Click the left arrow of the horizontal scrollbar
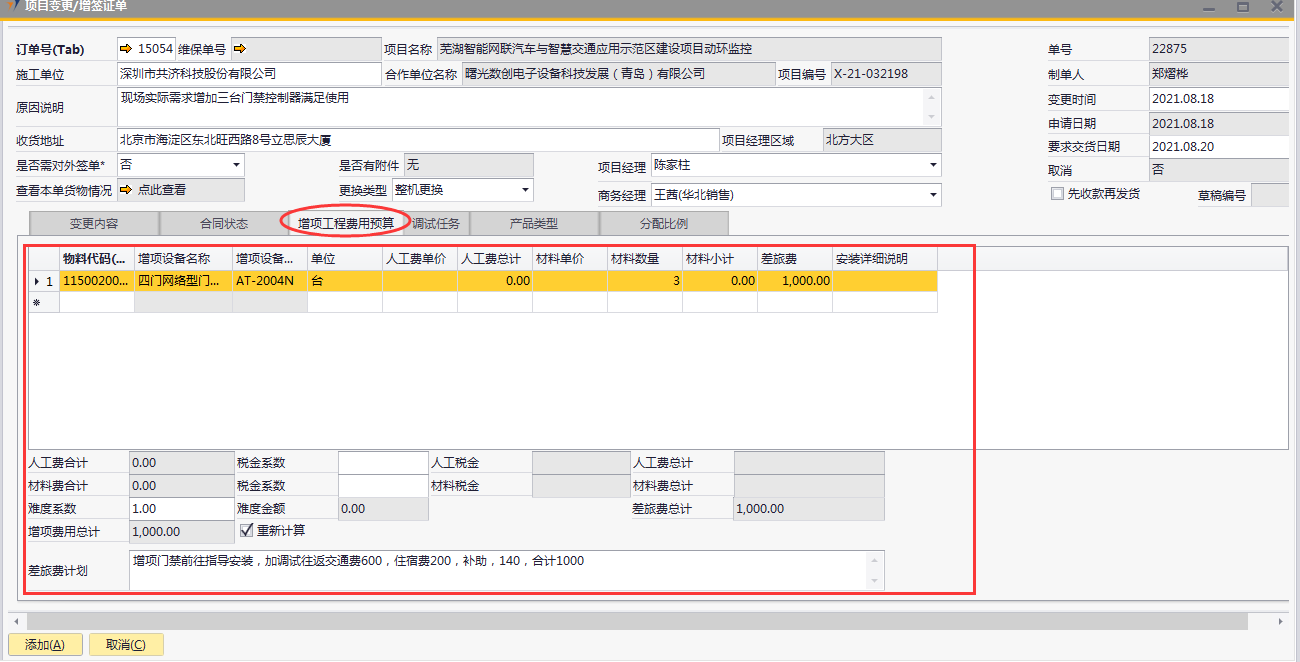Image resolution: width=1300 pixels, height=662 pixels. point(16,621)
